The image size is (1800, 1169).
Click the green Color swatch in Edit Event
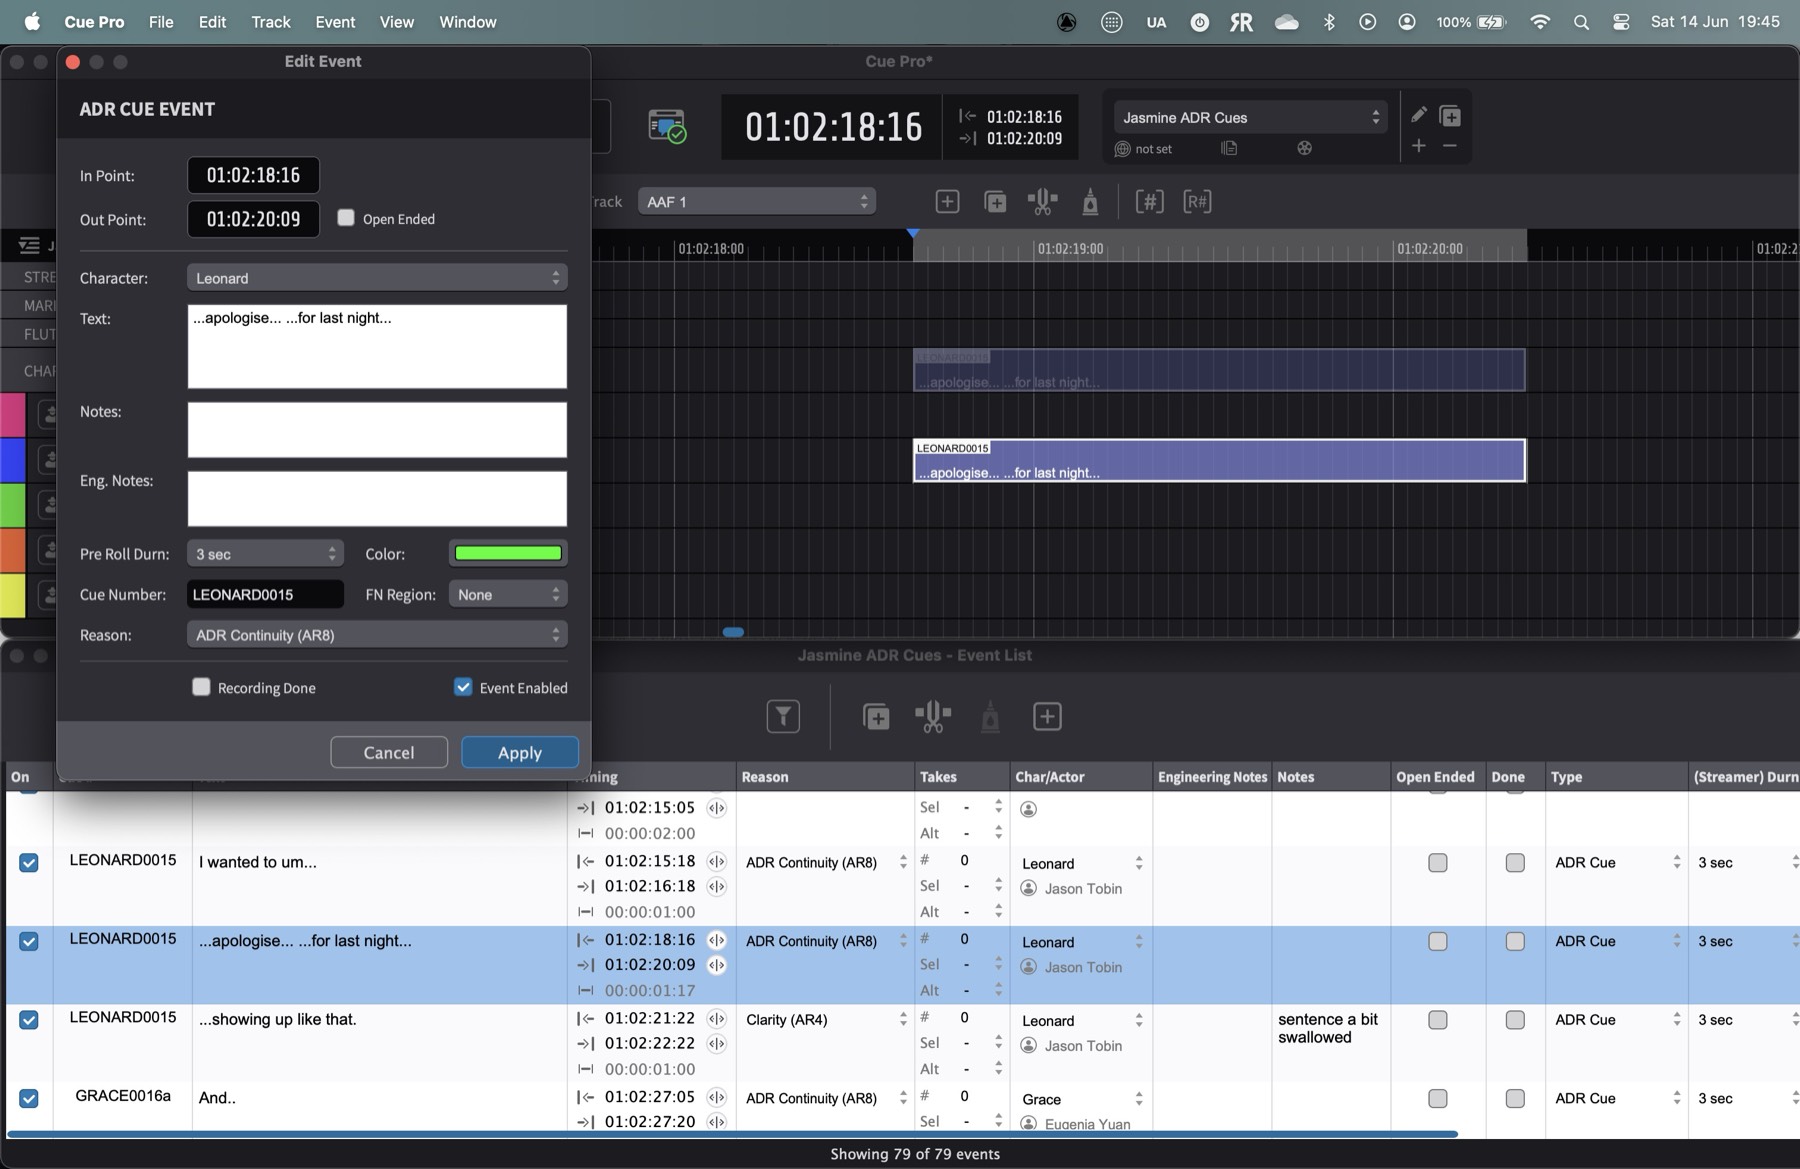[508, 553]
